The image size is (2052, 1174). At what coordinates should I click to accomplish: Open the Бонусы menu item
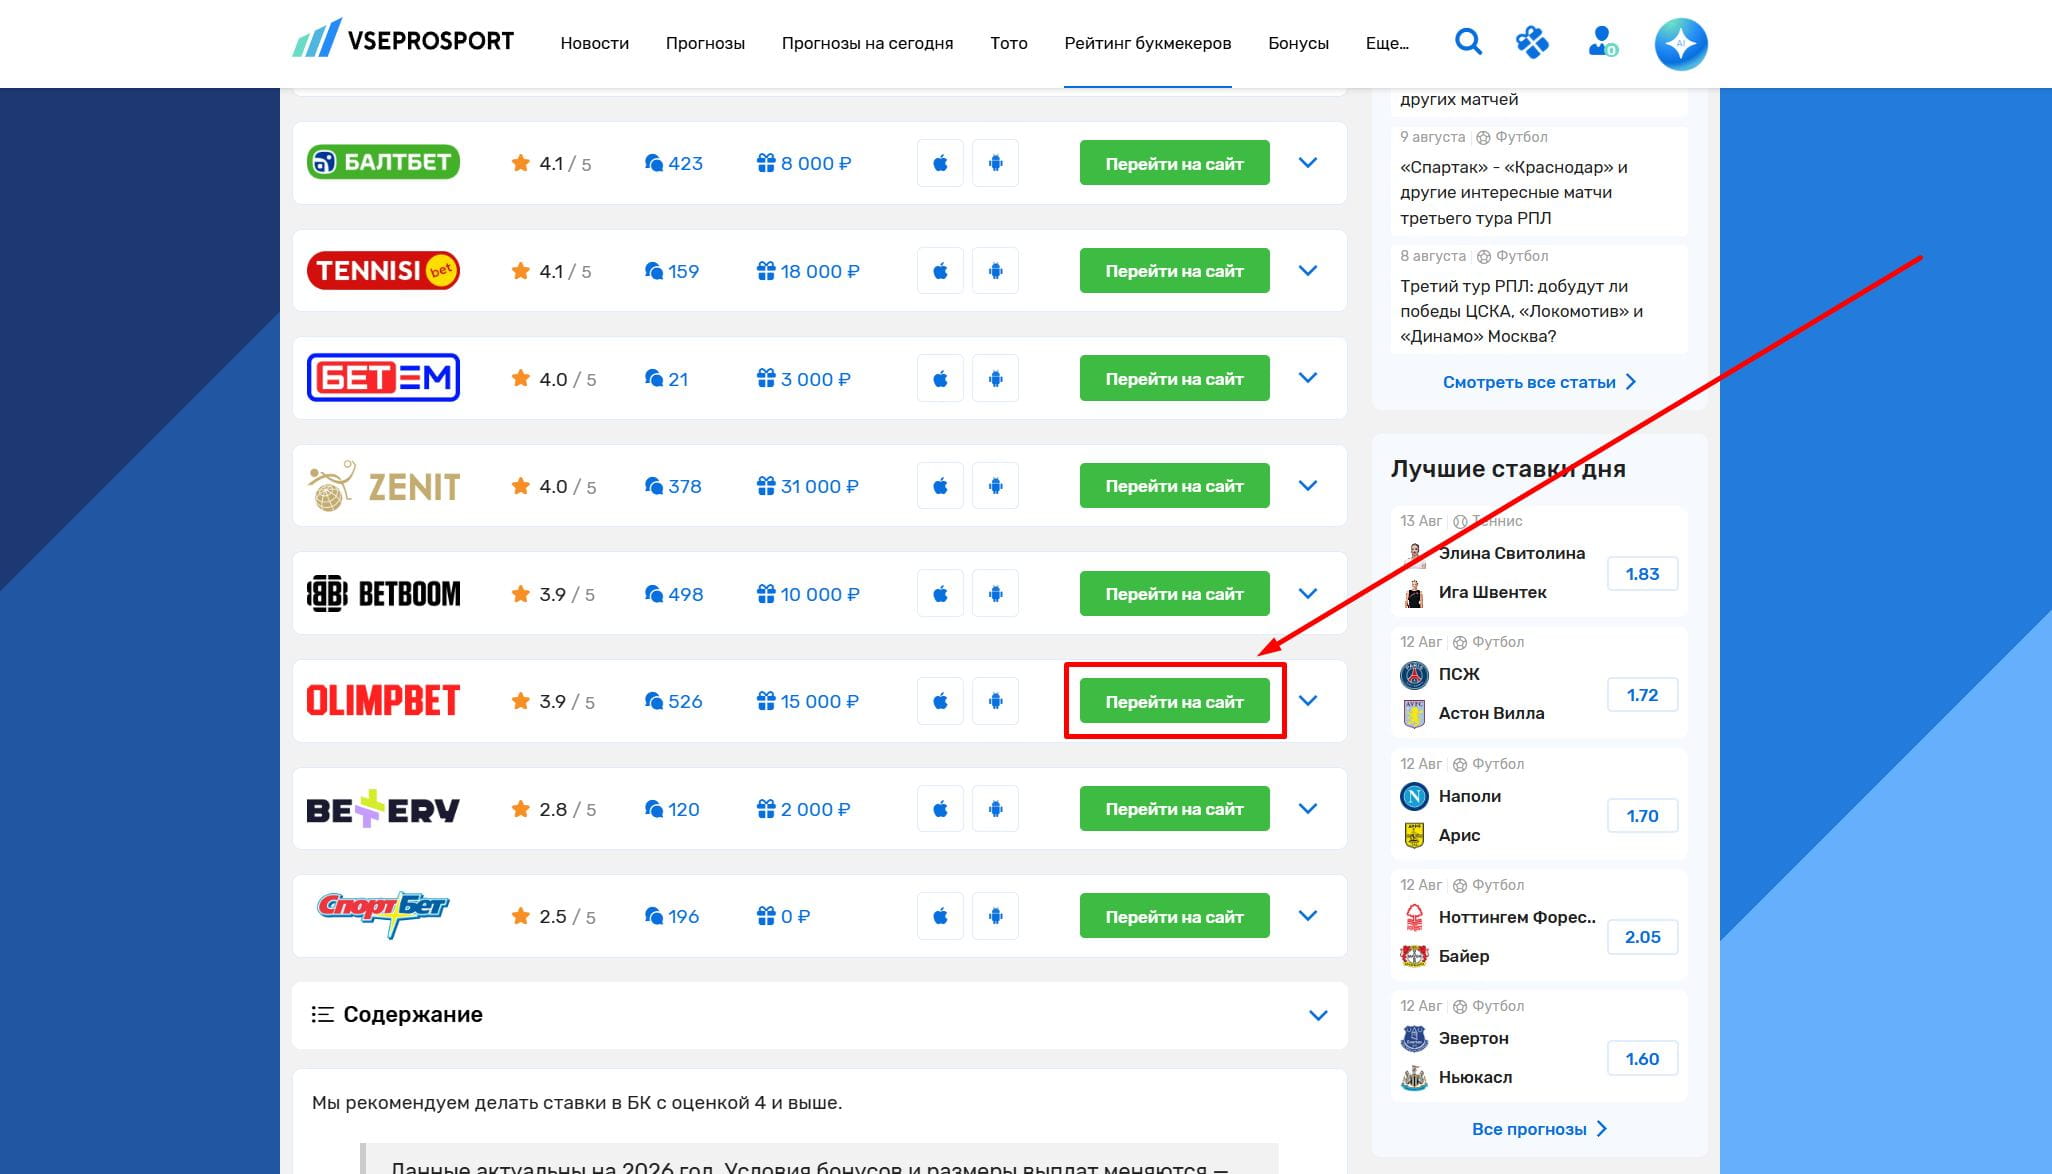click(1298, 43)
